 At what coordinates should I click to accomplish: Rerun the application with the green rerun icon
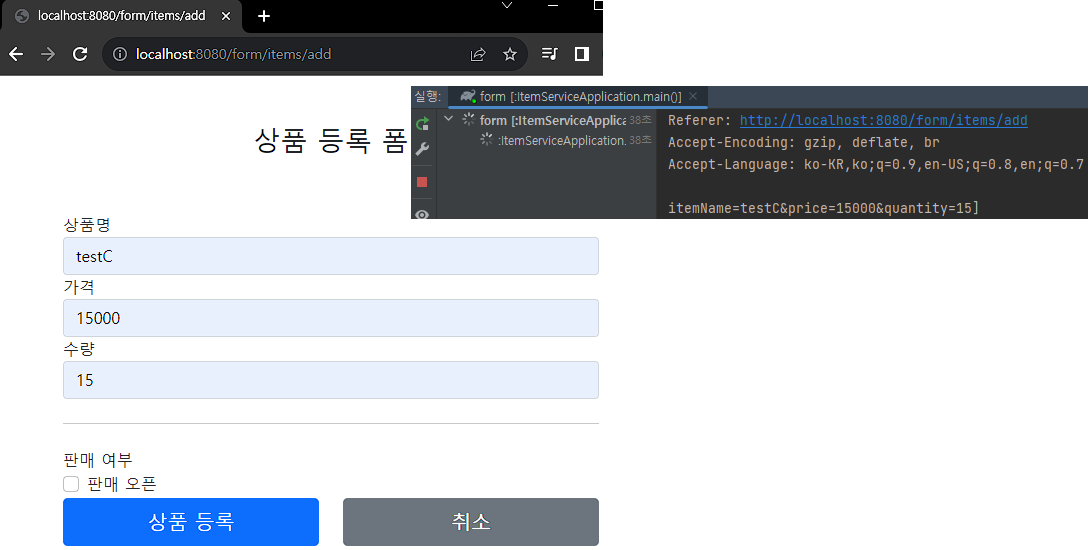click(x=422, y=124)
